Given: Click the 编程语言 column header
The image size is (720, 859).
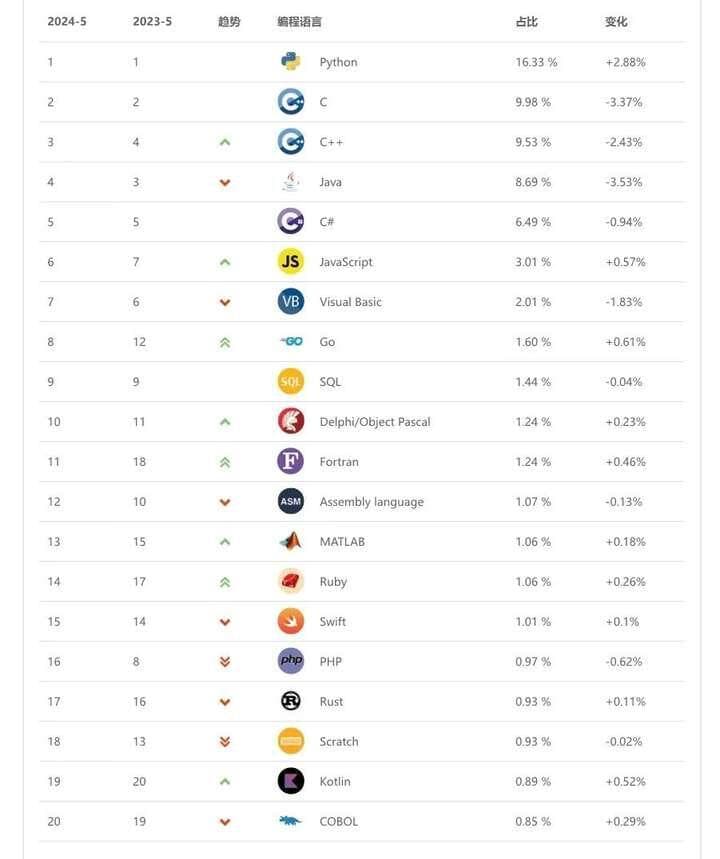Looking at the screenshot, I should [299, 21].
